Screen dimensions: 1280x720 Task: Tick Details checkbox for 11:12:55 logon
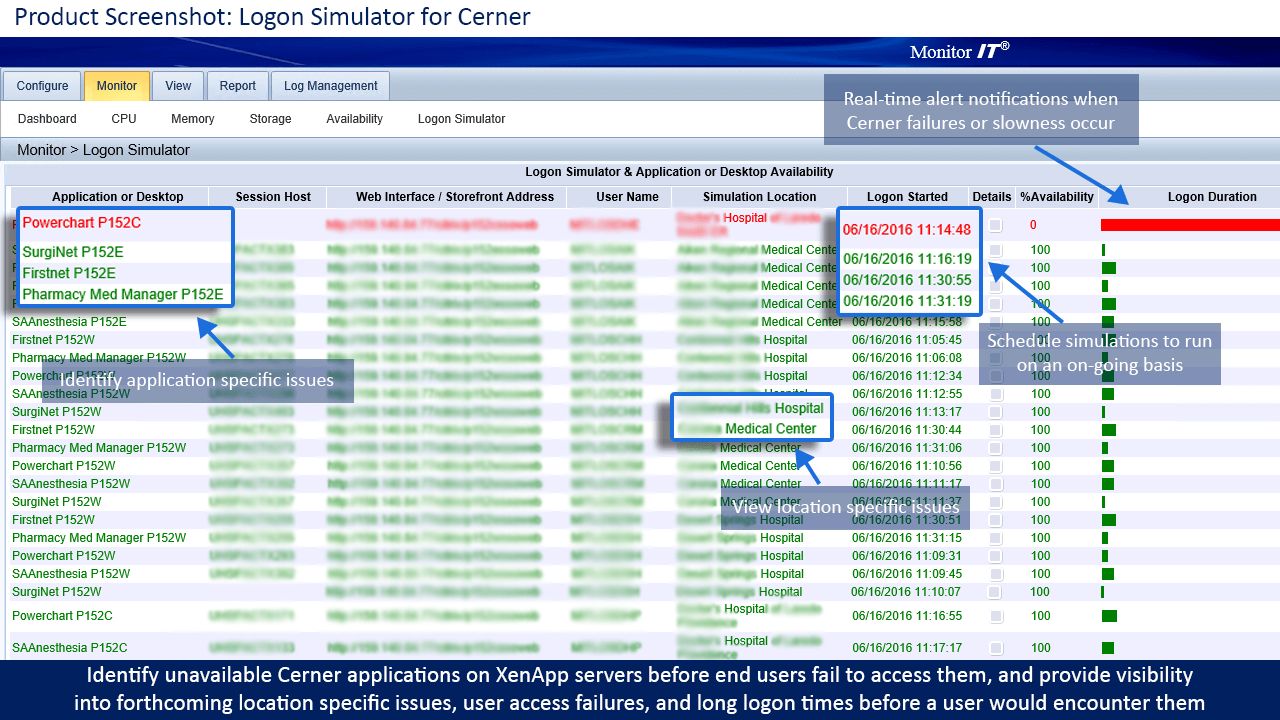pos(995,394)
